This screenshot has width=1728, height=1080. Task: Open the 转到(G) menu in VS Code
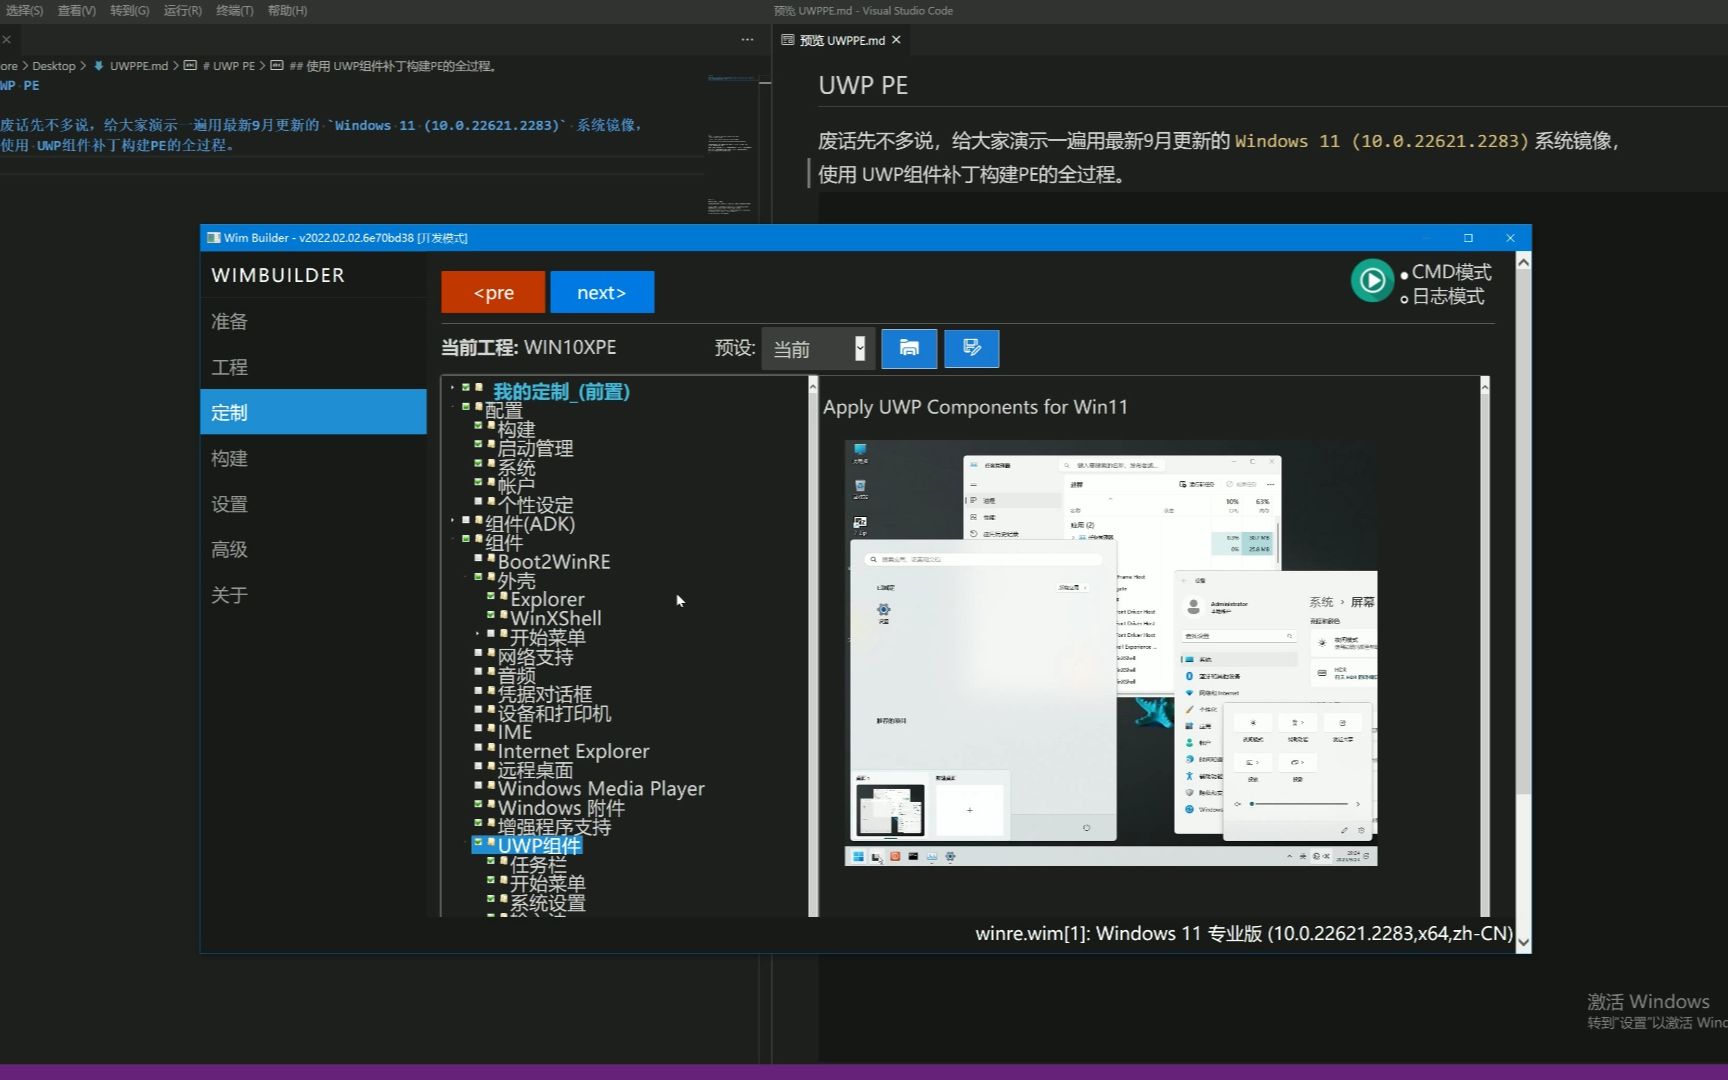[x=130, y=11]
